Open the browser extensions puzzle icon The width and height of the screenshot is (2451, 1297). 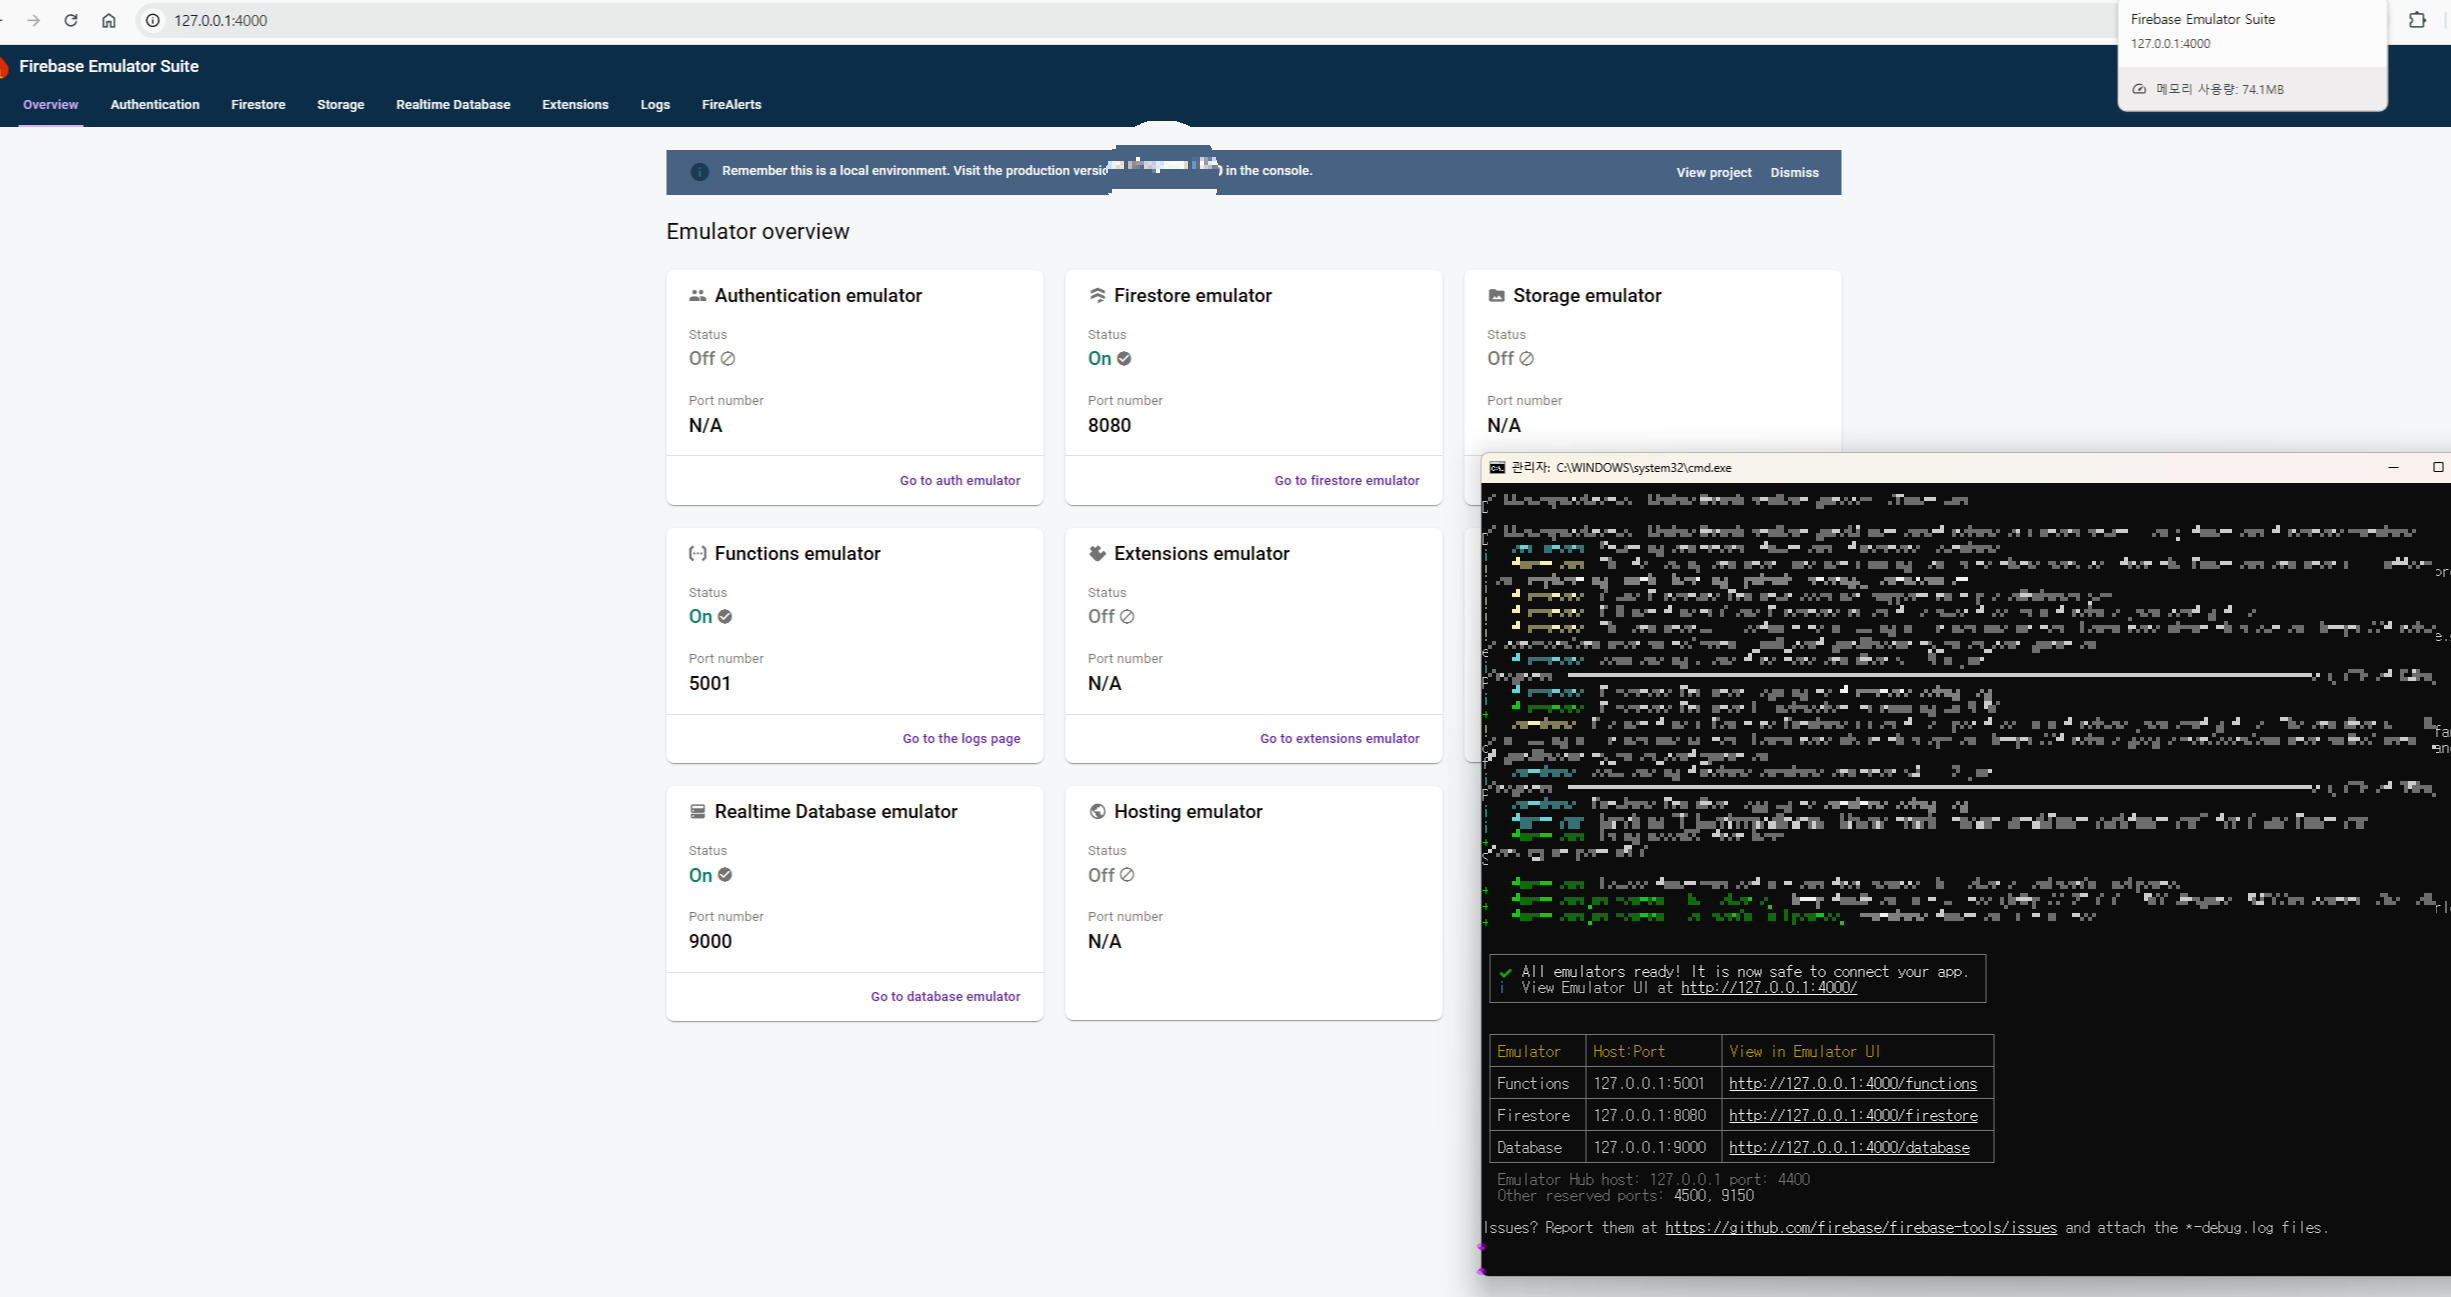(2417, 20)
